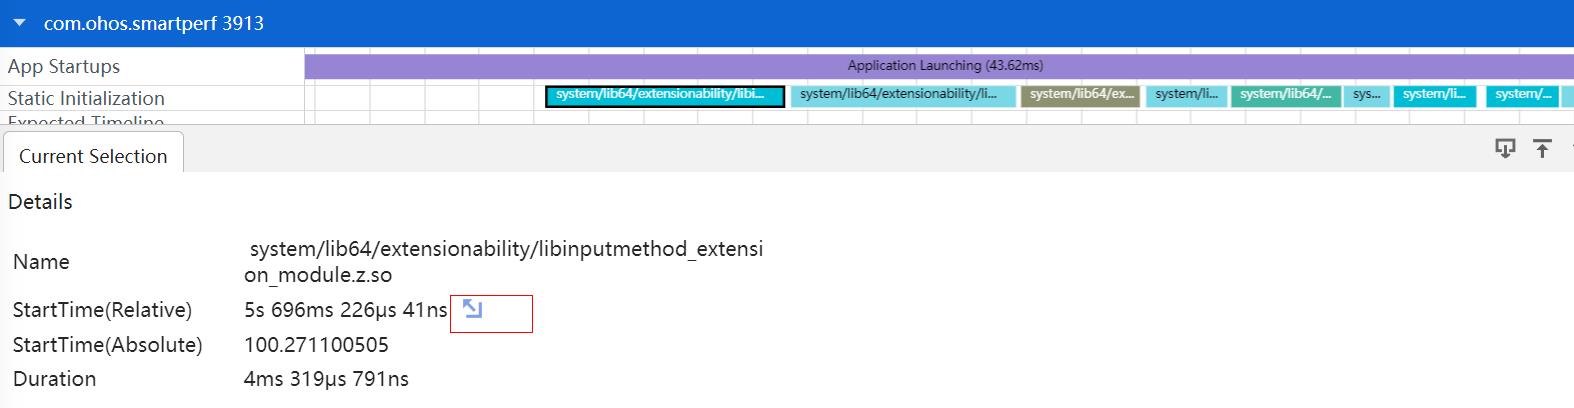Open the Current Selection tab
The width and height of the screenshot is (1574, 408).
[x=93, y=156]
